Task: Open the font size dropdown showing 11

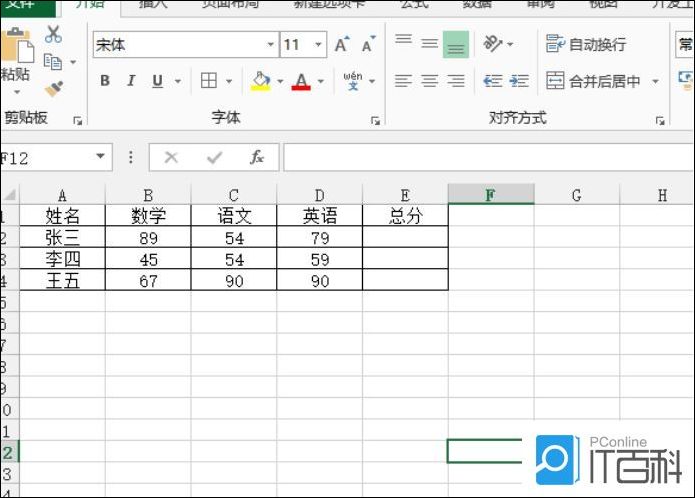Action: click(318, 45)
